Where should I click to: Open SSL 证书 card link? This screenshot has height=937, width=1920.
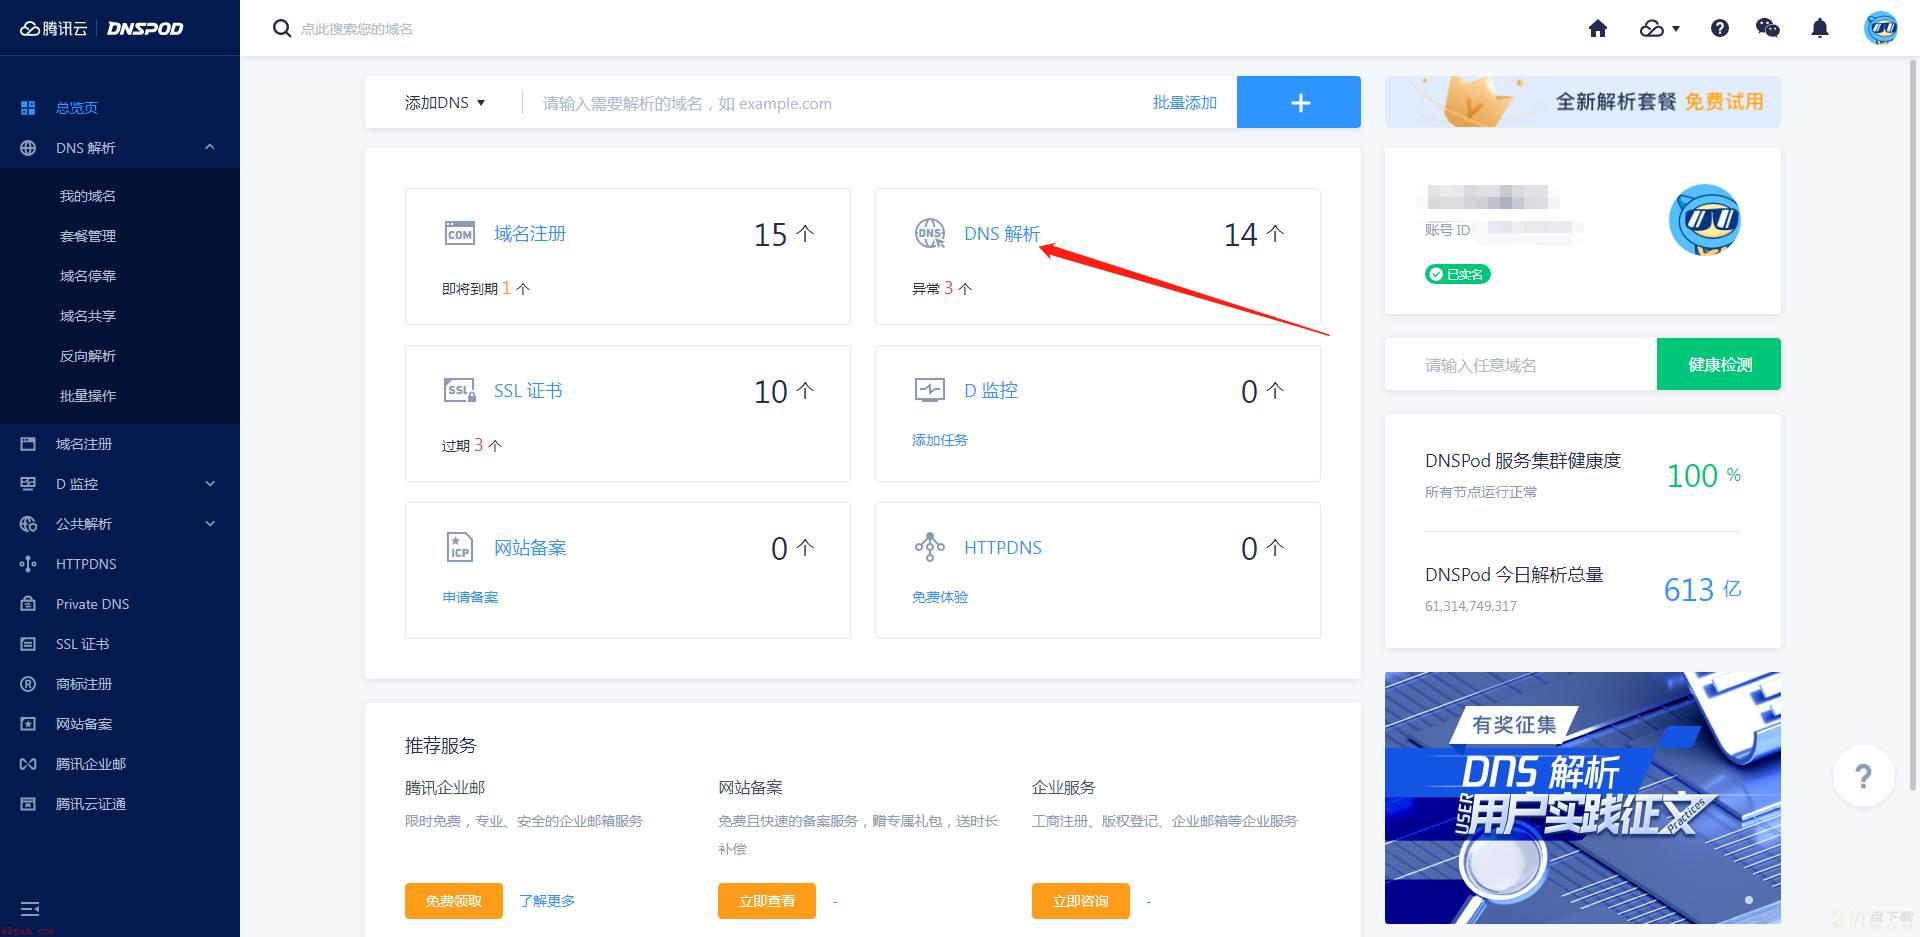528,391
